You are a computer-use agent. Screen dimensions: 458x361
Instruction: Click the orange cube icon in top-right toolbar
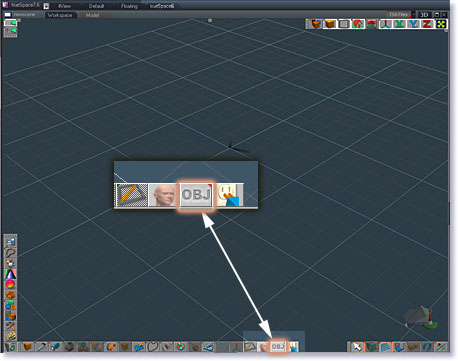(330, 24)
